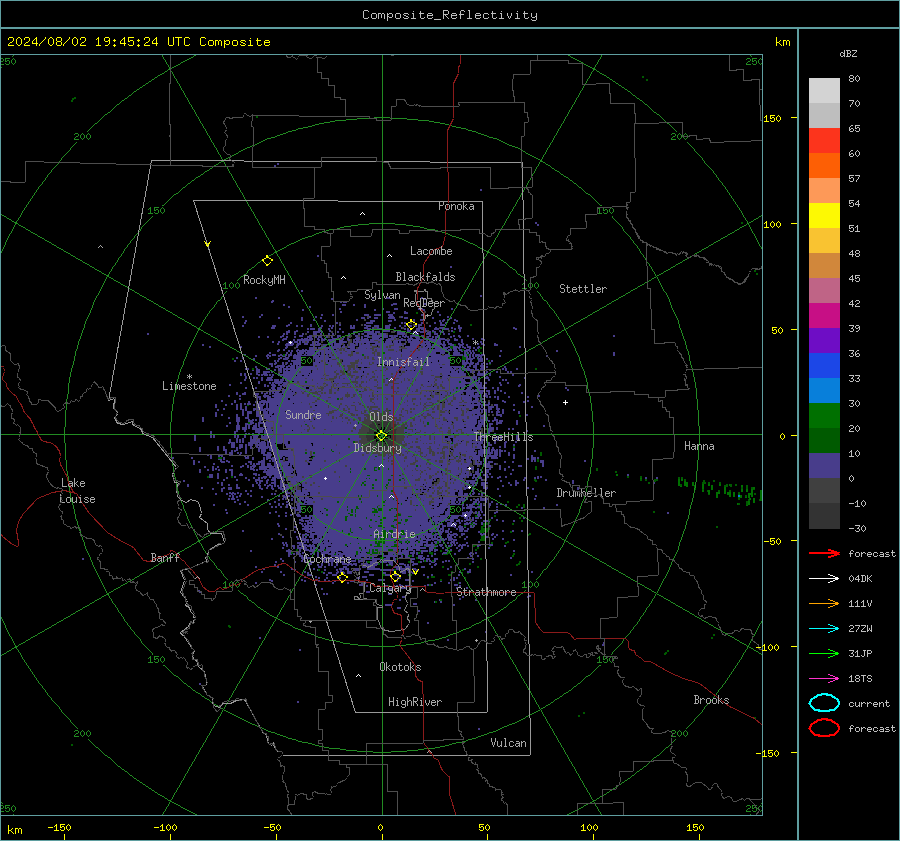Click the green 31JP arrow legend icon
The height and width of the screenshot is (841, 900).
(824, 653)
